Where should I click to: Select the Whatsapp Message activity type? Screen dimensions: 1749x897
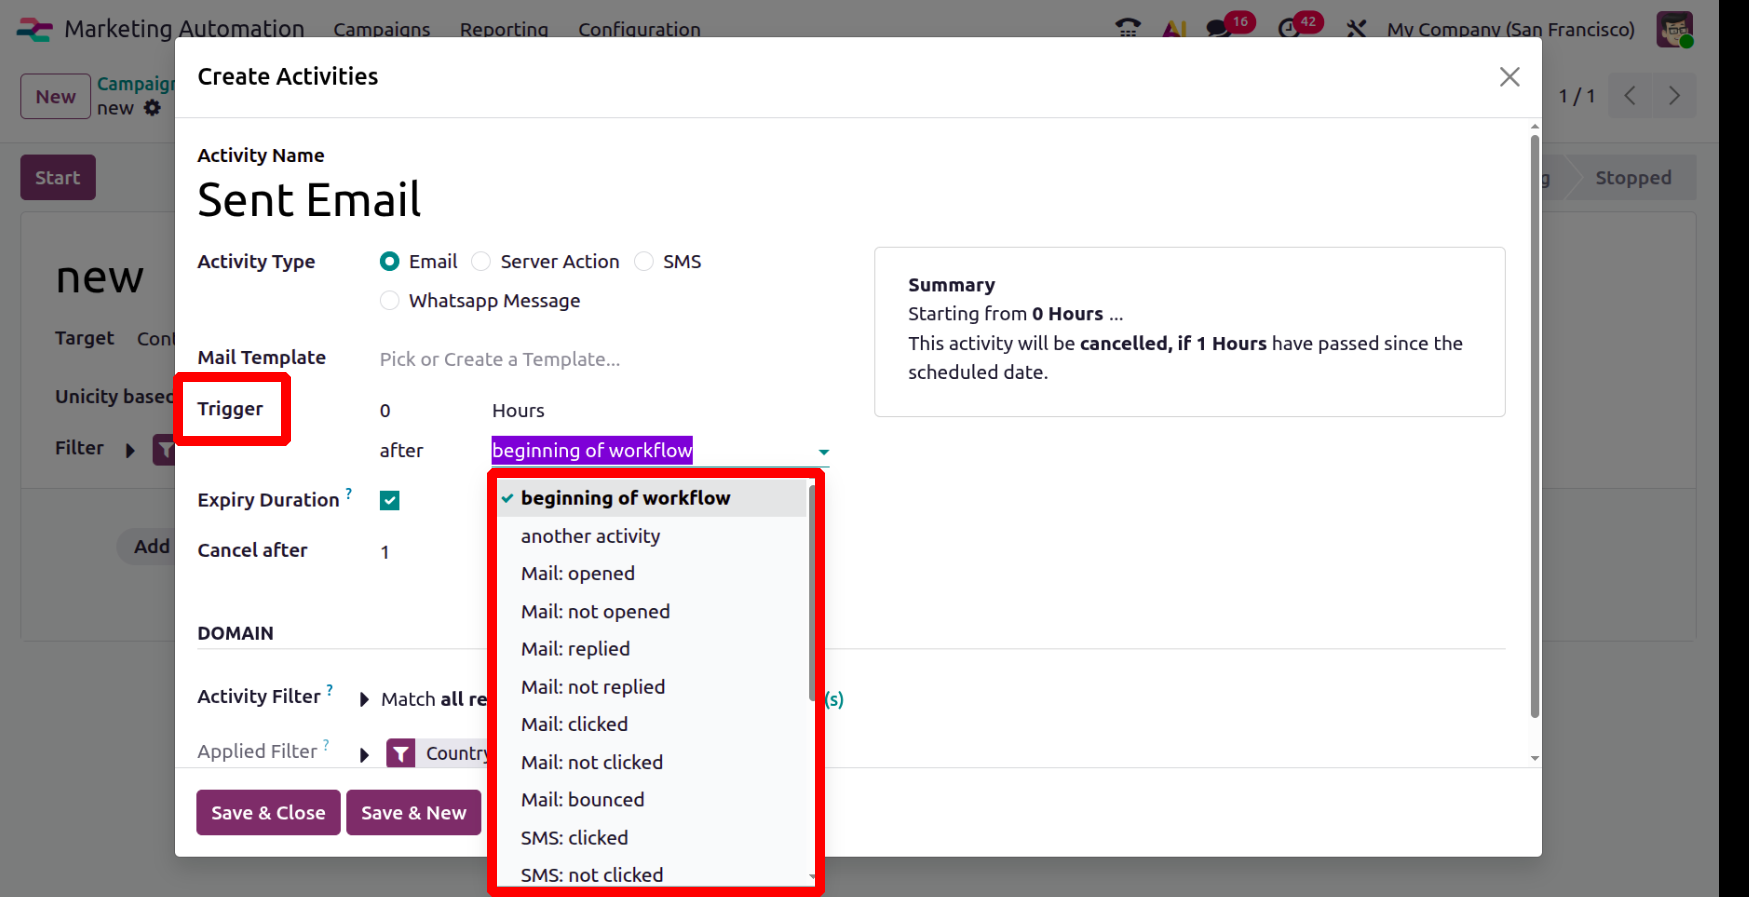point(390,301)
